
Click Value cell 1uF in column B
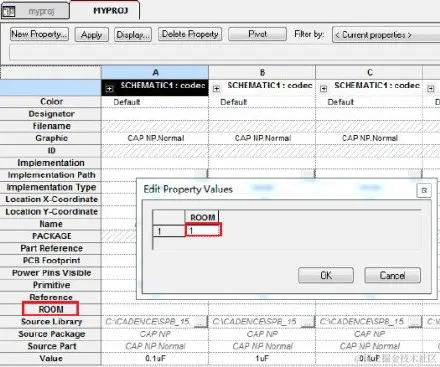pos(262,358)
